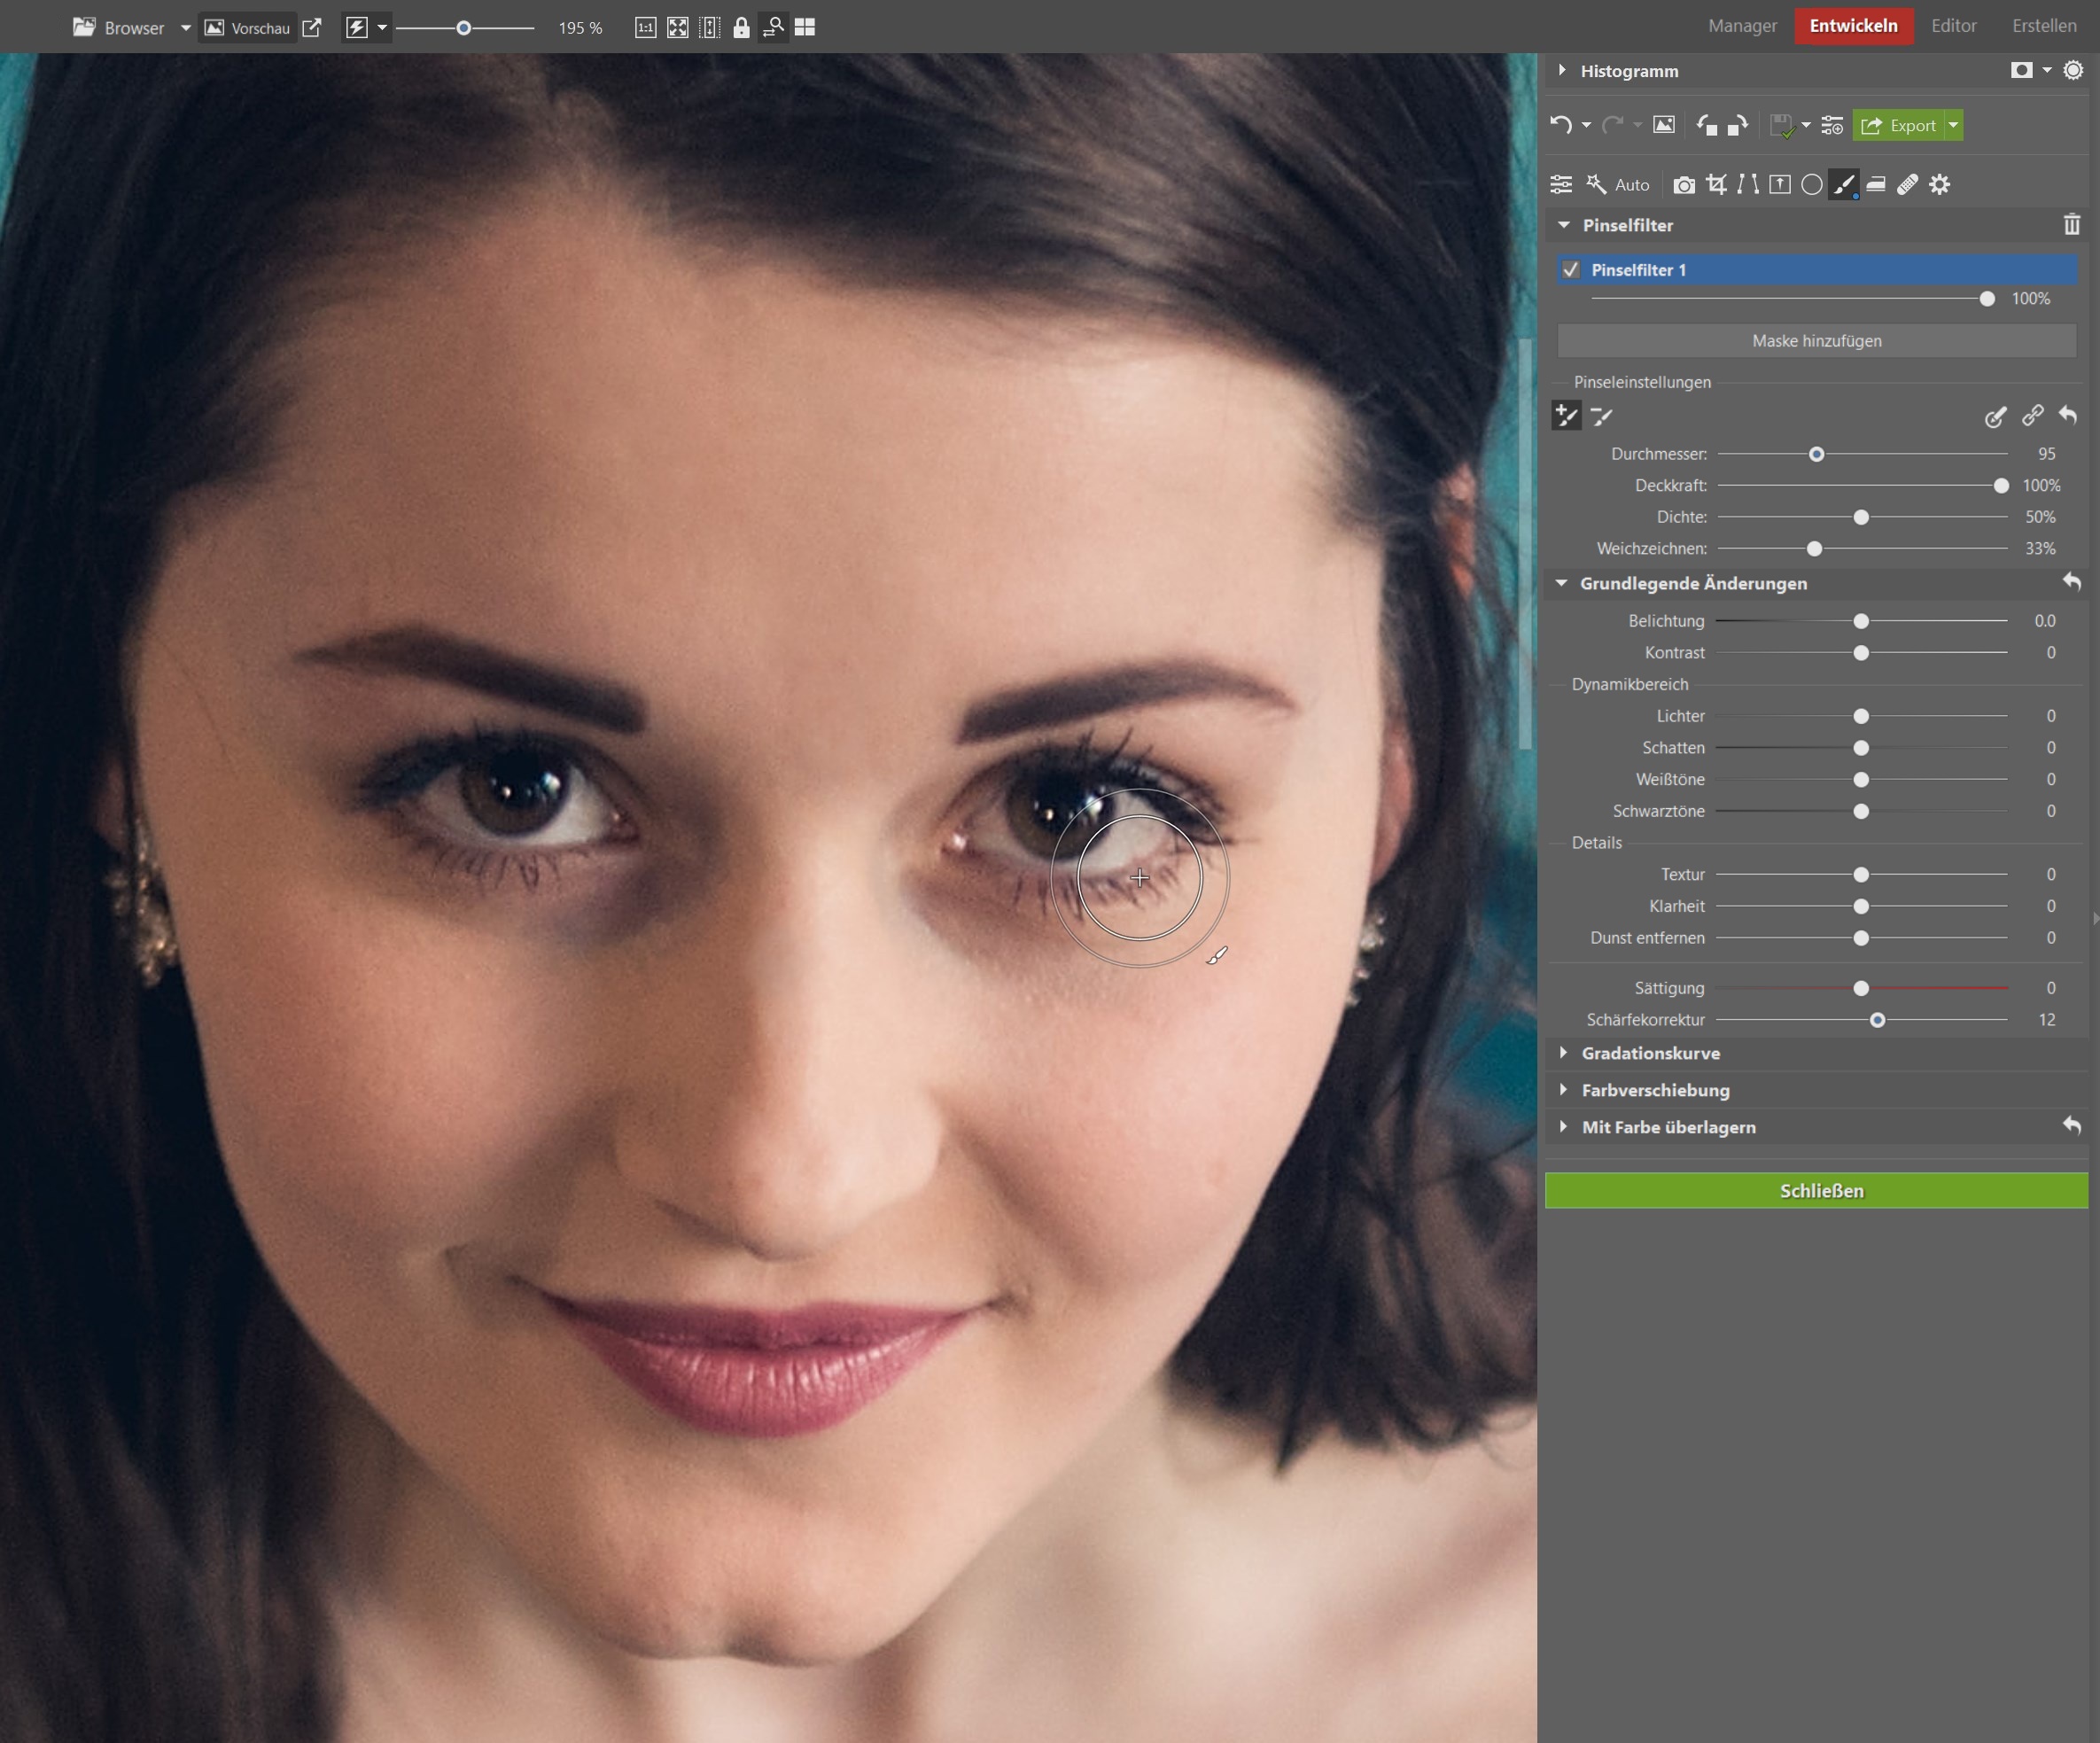Reset Mit Farbe überlagern with arrow

pyautogui.click(x=2071, y=1126)
